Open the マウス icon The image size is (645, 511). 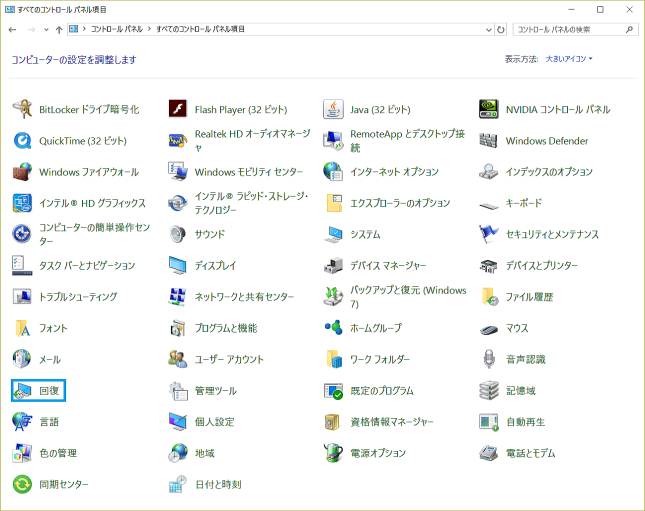(489, 328)
